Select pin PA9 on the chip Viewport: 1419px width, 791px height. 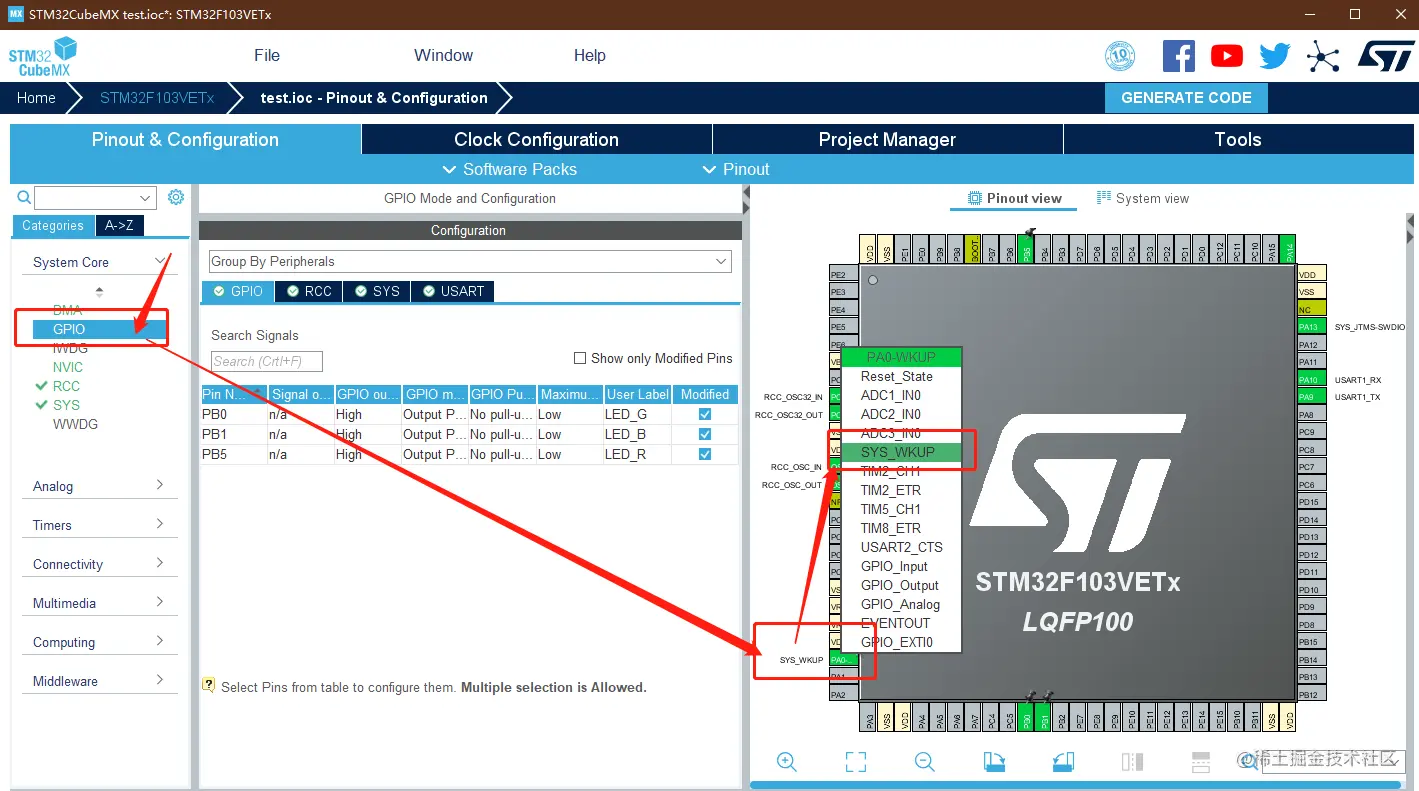(x=1311, y=397)
